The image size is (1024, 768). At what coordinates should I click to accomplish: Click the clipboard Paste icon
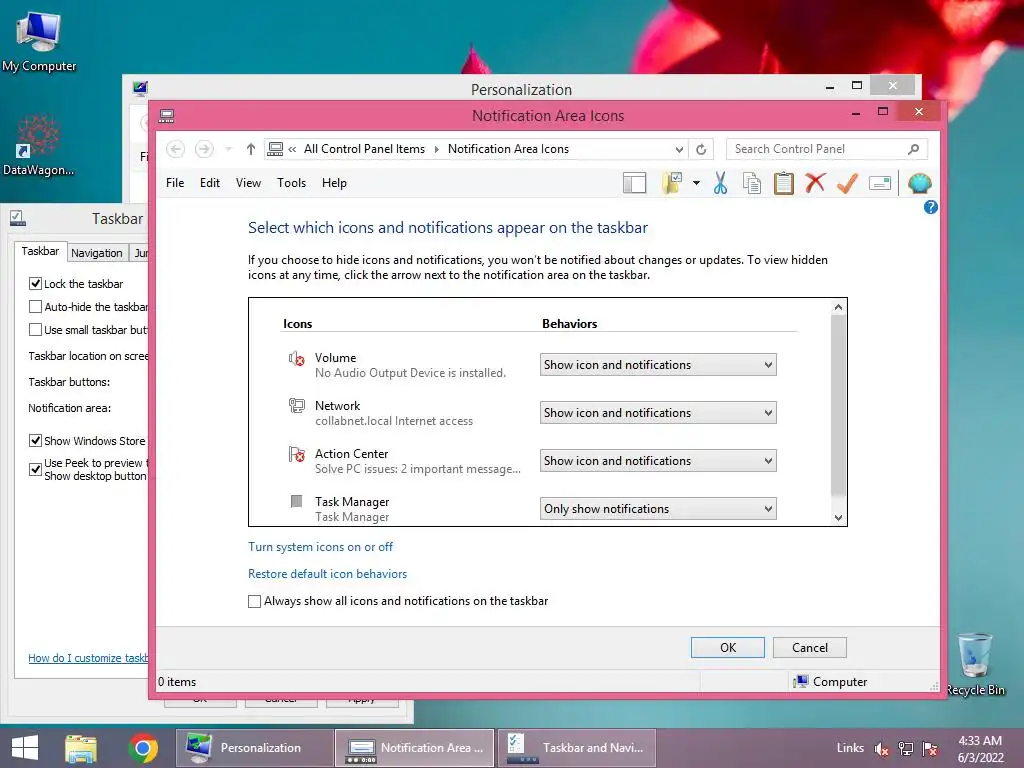[784, 184]
